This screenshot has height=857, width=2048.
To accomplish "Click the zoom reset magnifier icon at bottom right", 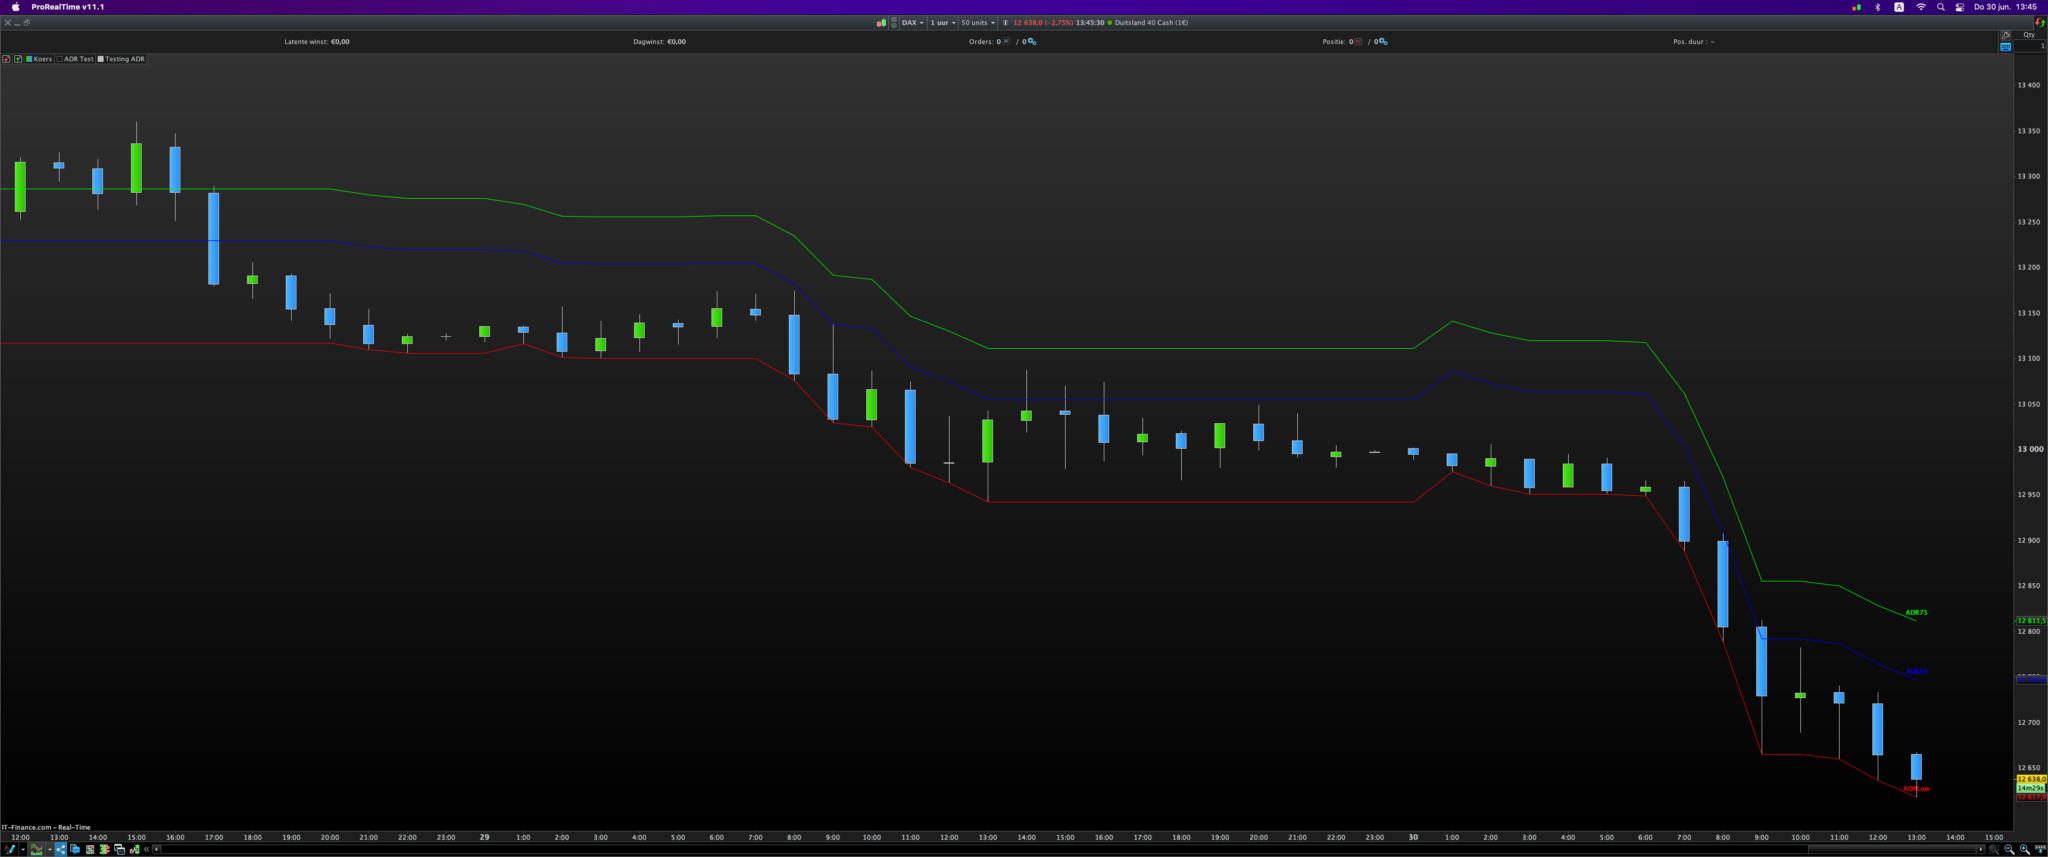I will point(1994,849).
